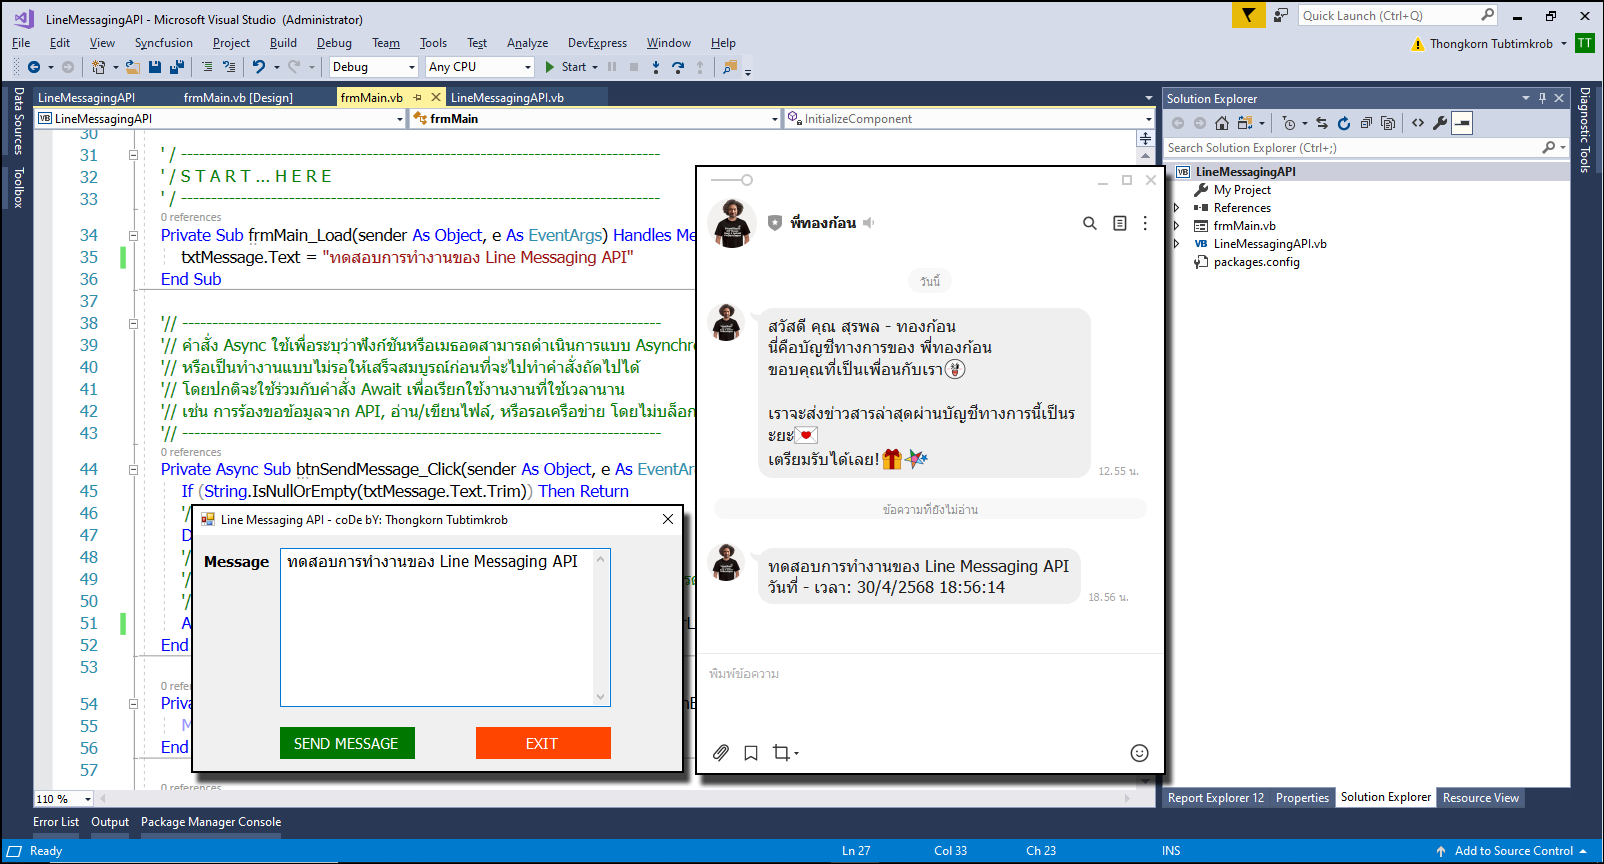The image size is (1604, 864).
Task: Click the Uncomment selected lines icon
Action: click(x=229, y=67)
